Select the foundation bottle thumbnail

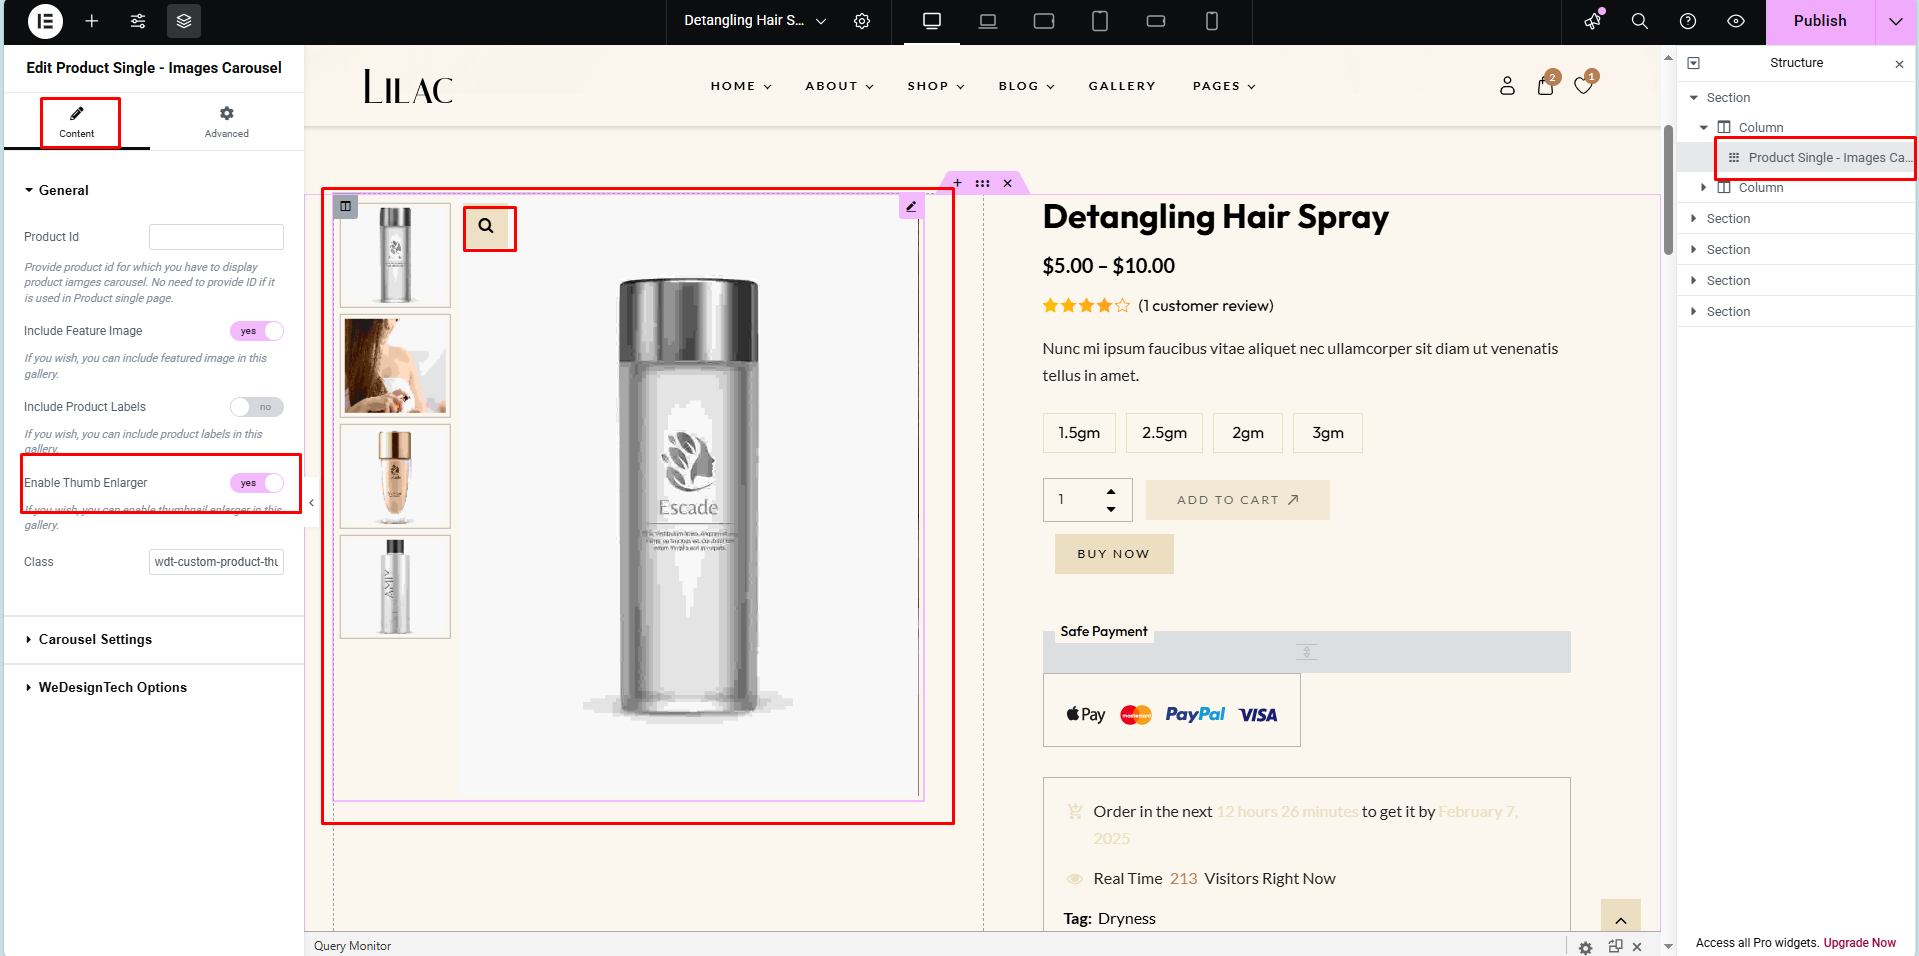click(x=395, y=476)
